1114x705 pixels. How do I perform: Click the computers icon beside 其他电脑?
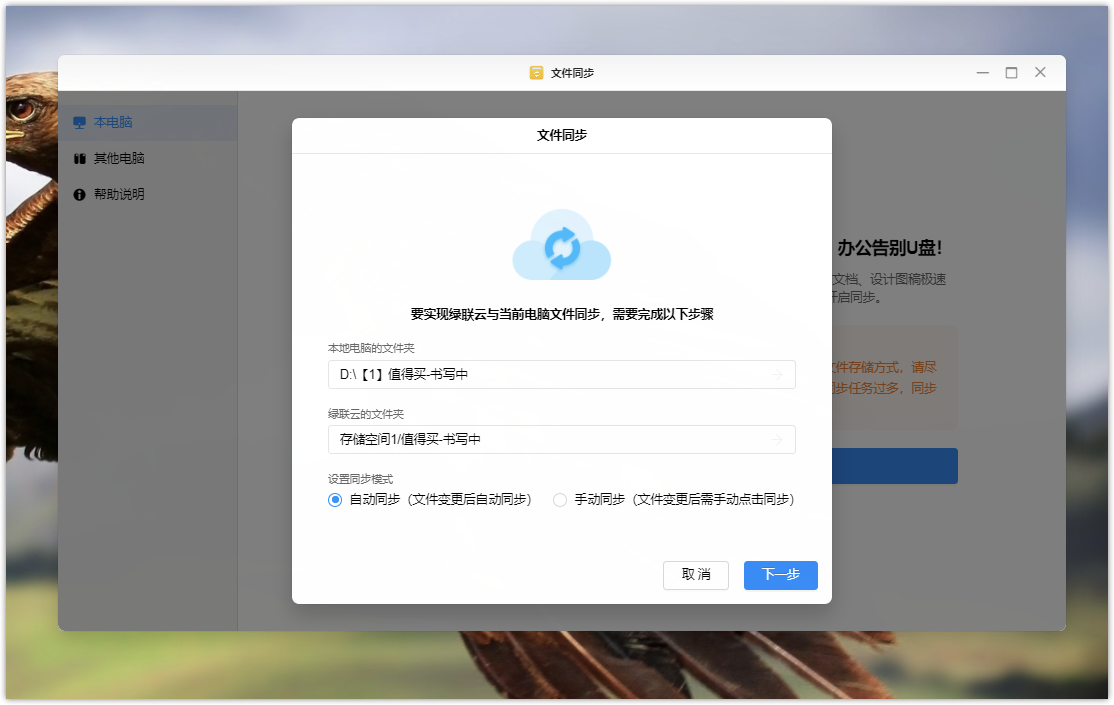80,159
